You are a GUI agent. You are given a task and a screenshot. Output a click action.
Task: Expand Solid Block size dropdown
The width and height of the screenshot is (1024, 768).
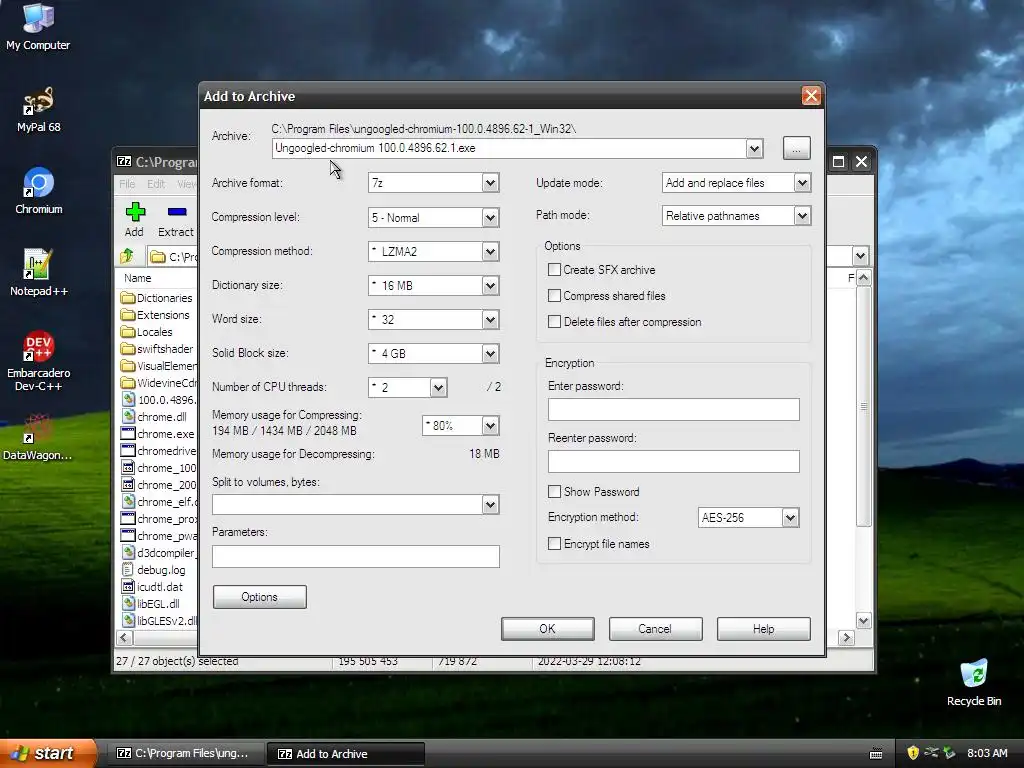[x=490, y=353]
